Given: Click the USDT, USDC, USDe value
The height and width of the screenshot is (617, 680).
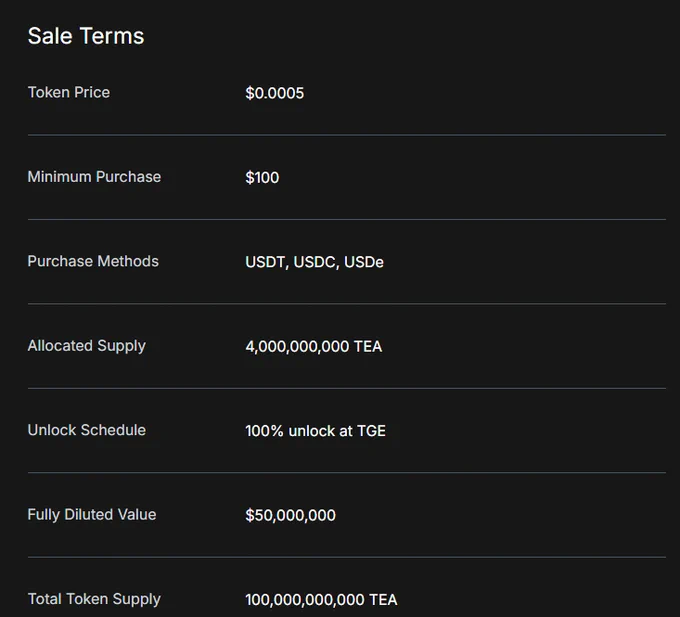Looking at the screenshot, I should [x=314, y=262].
